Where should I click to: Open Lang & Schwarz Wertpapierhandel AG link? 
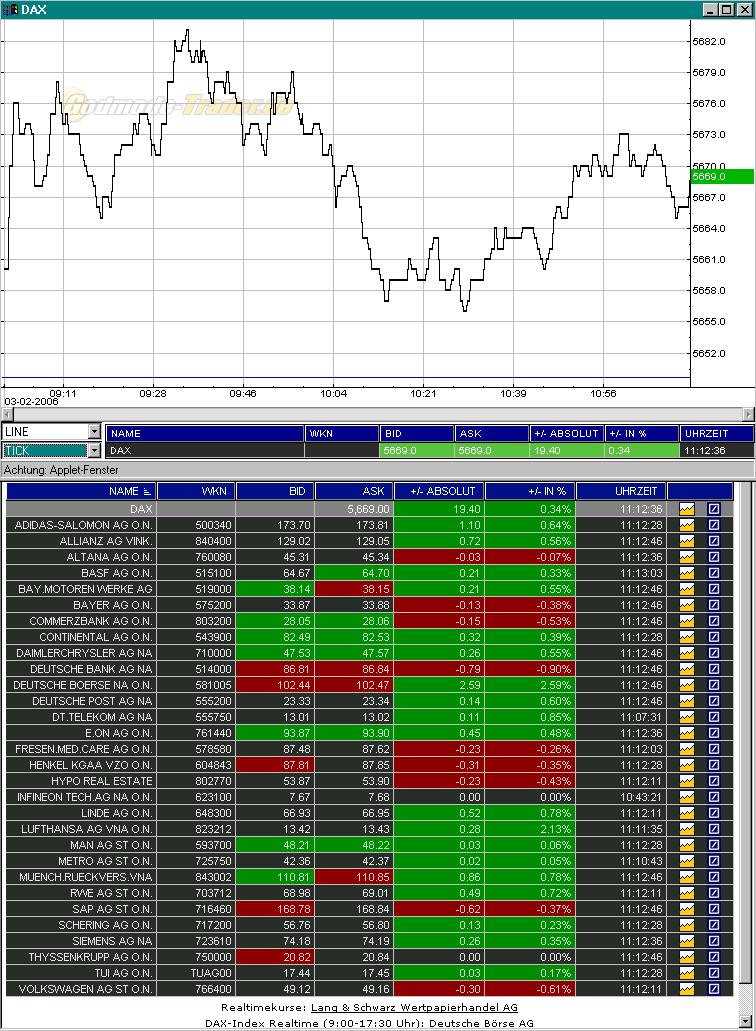pyautogui.click(x=414, y=1007)
